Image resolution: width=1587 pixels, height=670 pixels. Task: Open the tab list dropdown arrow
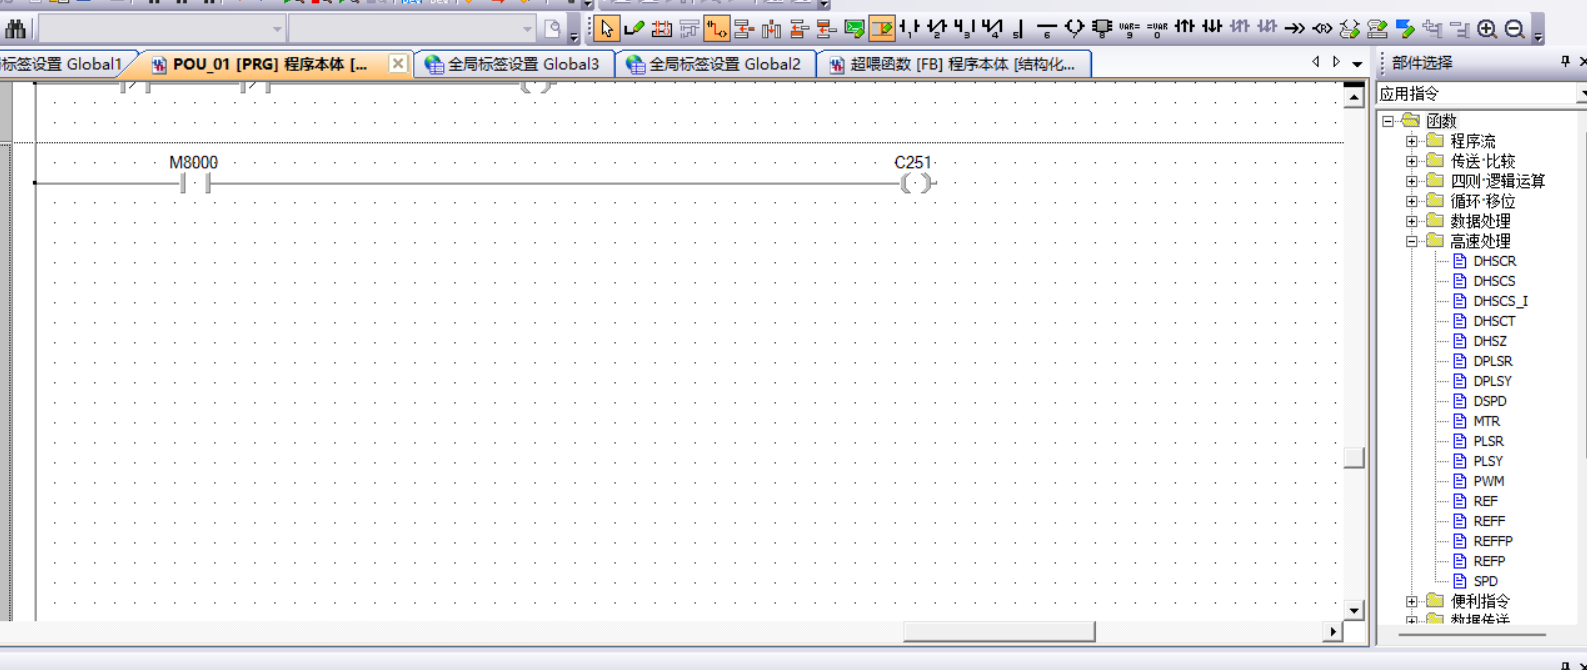[x=1357, y=64]
